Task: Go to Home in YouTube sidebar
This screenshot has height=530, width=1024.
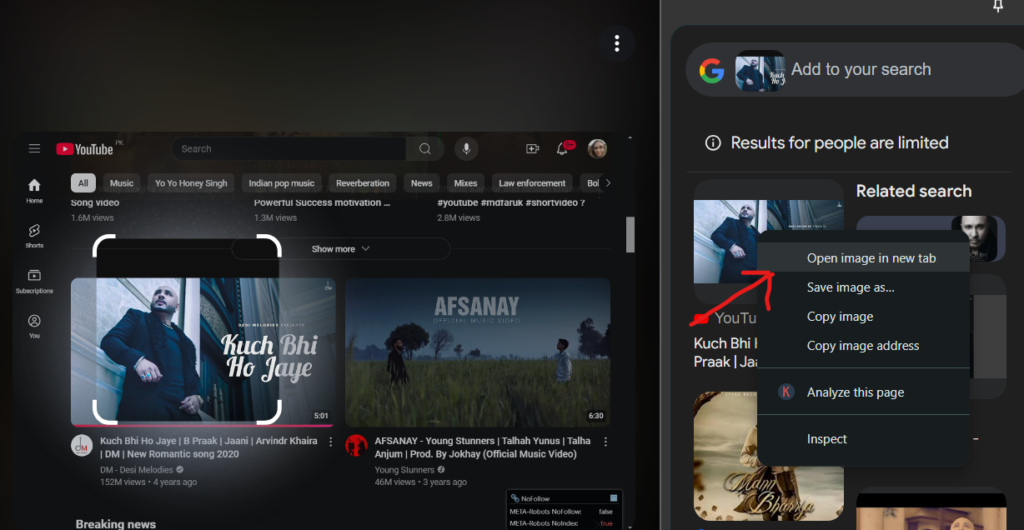Action: pyautogui.click(x=35, y=191)
